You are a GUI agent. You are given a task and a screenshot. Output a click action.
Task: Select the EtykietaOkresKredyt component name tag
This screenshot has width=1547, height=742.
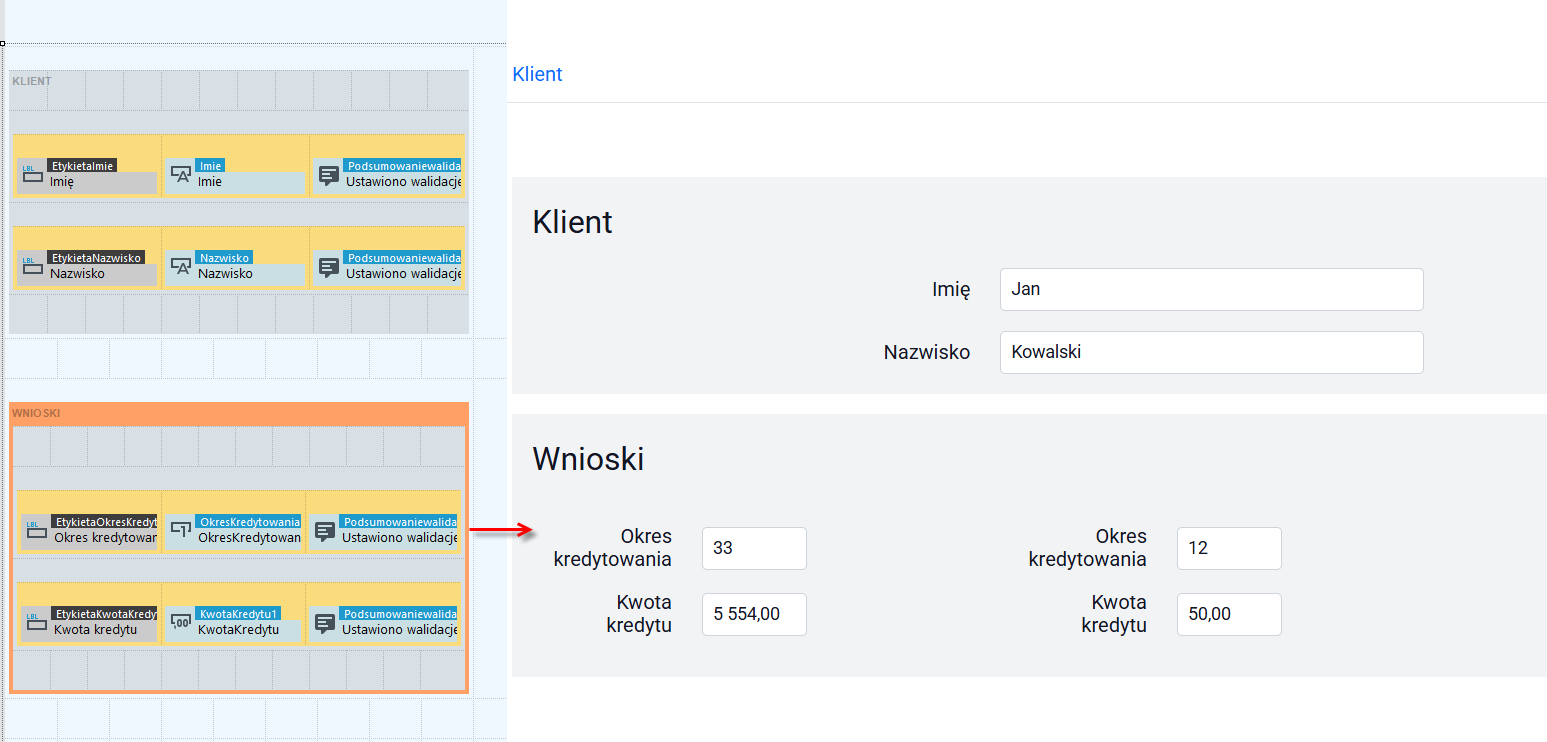point(104,521)
